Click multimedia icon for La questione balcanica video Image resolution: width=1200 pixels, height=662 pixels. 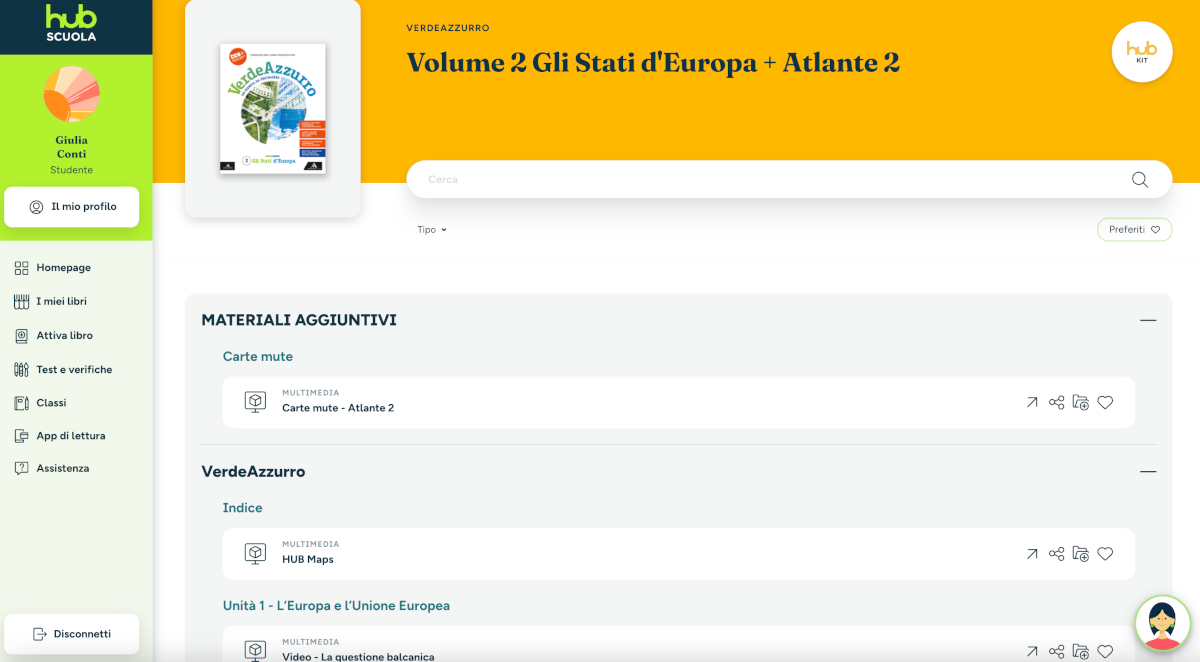pyautogui.click(x=255, y=650)
